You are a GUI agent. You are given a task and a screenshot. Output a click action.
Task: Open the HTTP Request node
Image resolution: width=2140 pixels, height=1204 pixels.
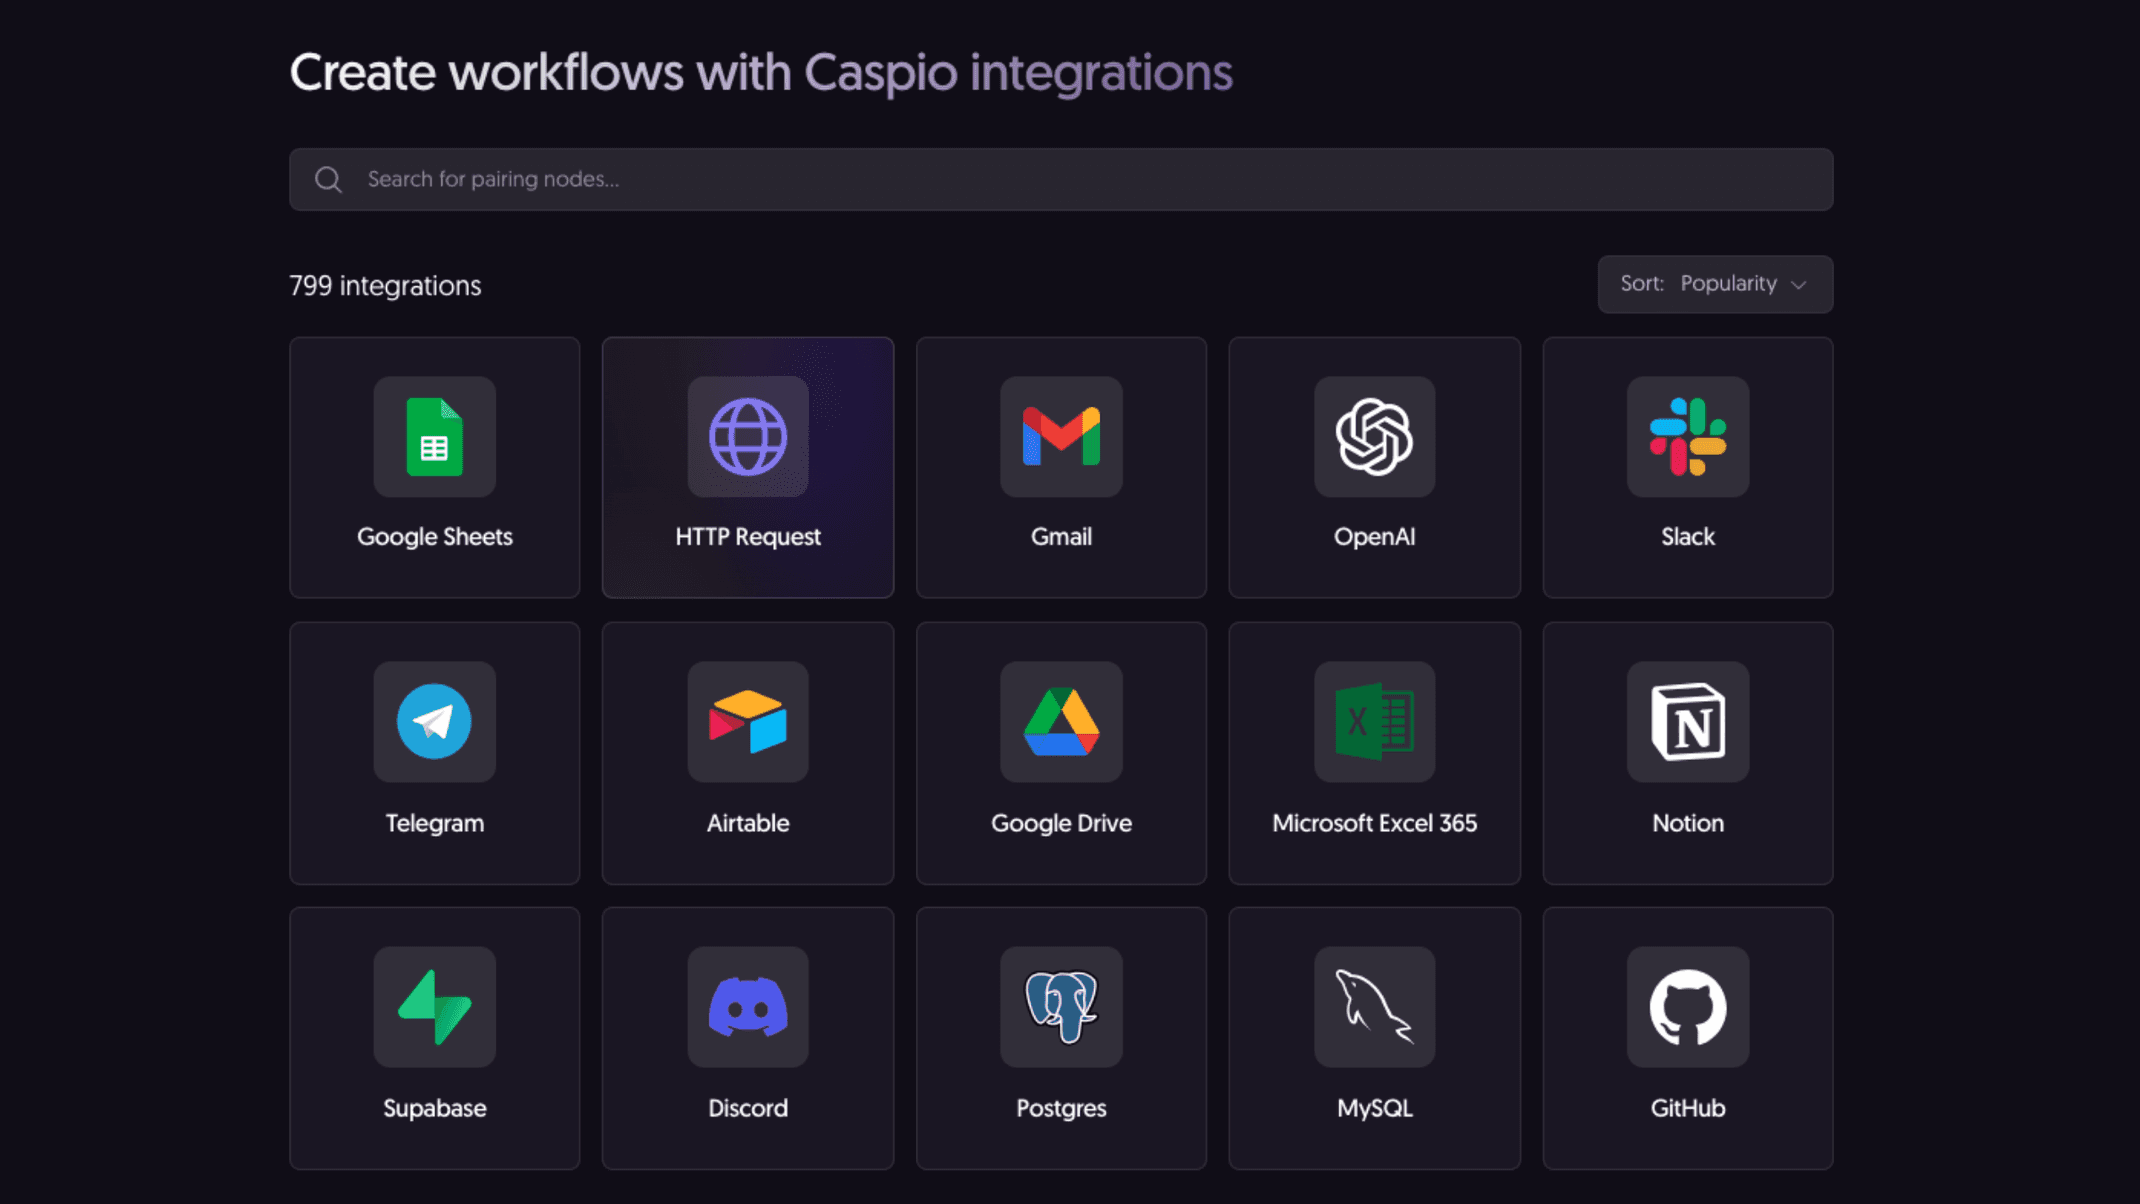[747, 438]
